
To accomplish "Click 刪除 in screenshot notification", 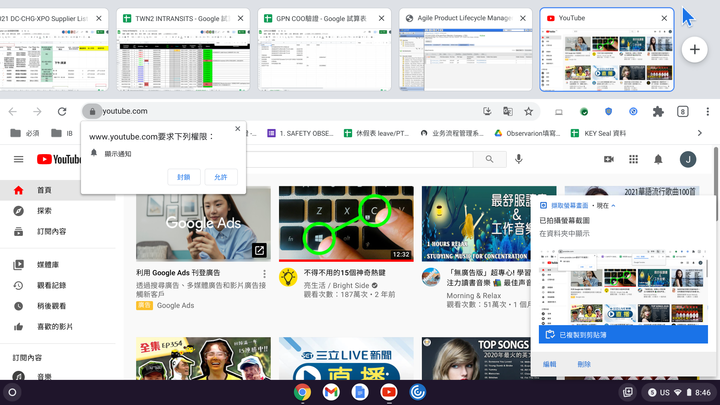I will coord(584,364).
